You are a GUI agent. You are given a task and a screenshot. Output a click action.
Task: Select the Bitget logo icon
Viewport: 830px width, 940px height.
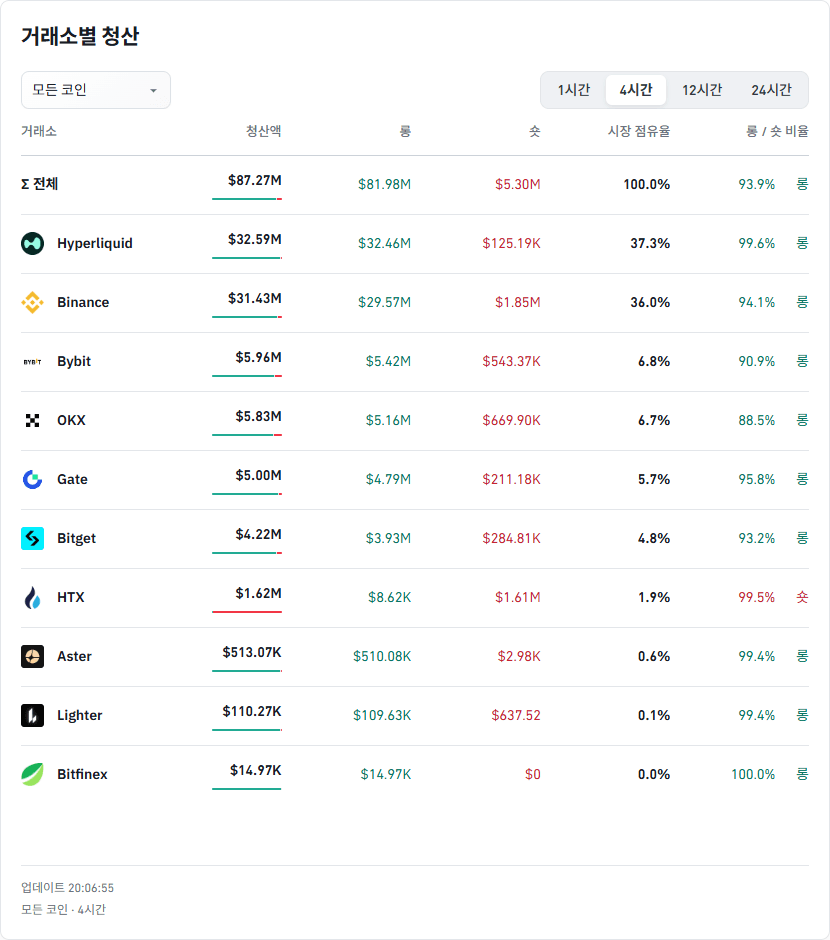32,538
